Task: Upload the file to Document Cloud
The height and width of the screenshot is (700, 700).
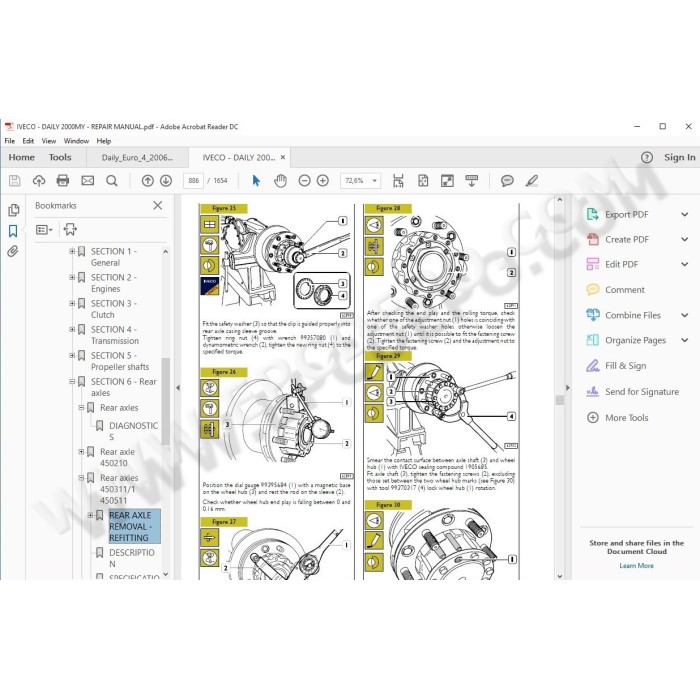Action: [39, 180]
